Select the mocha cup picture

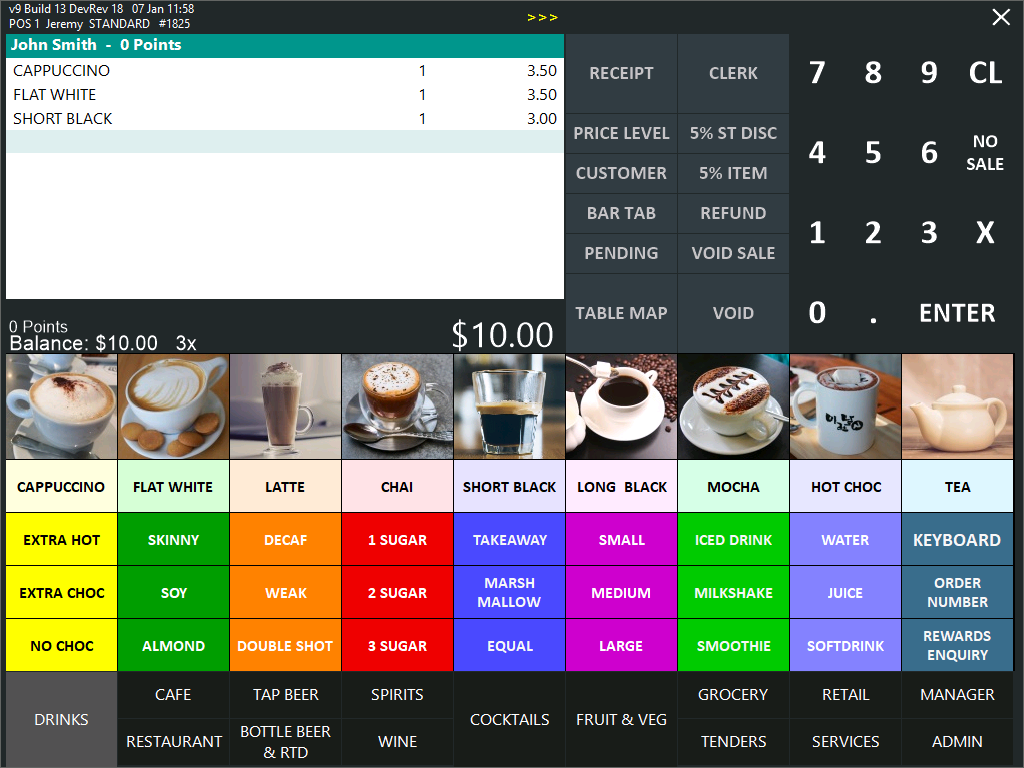733,407
